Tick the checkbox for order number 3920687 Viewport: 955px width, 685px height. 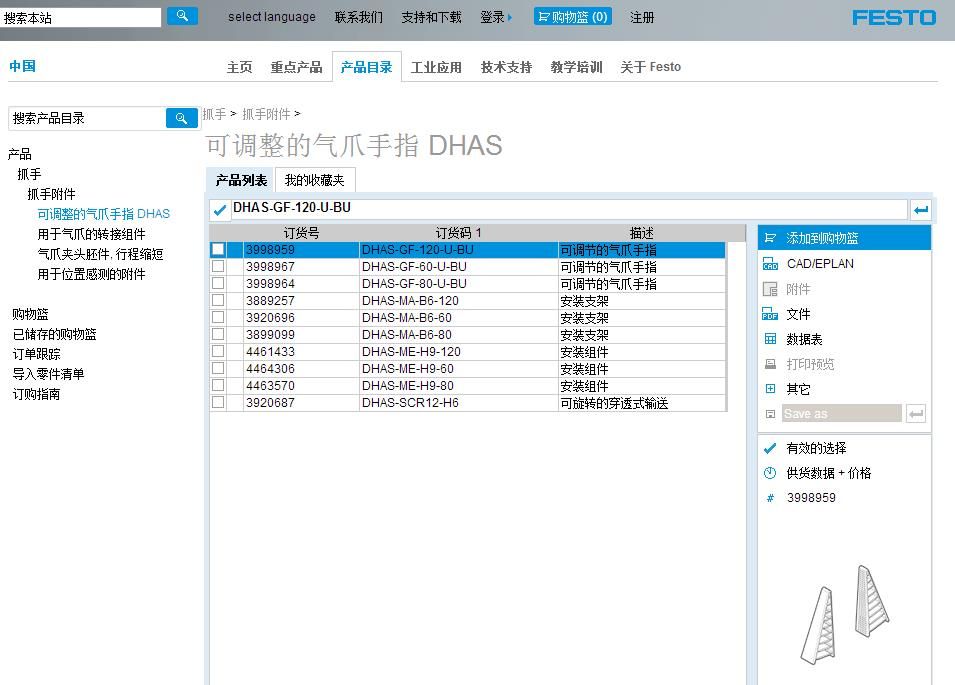click(218, 402)
